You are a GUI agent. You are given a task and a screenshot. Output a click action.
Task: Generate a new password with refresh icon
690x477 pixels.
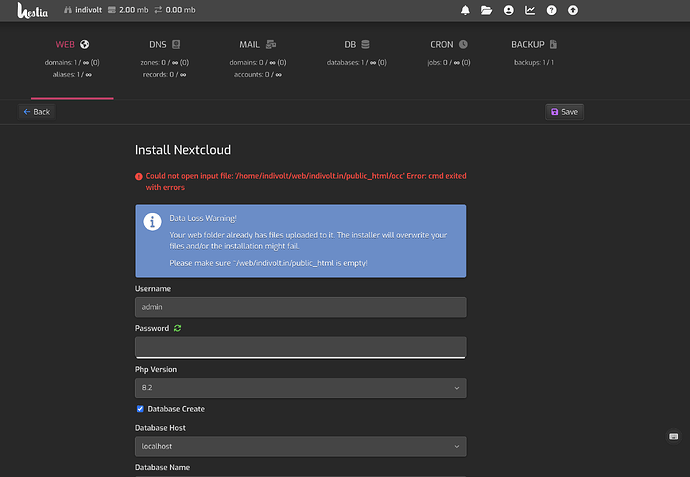coord(177,328)
